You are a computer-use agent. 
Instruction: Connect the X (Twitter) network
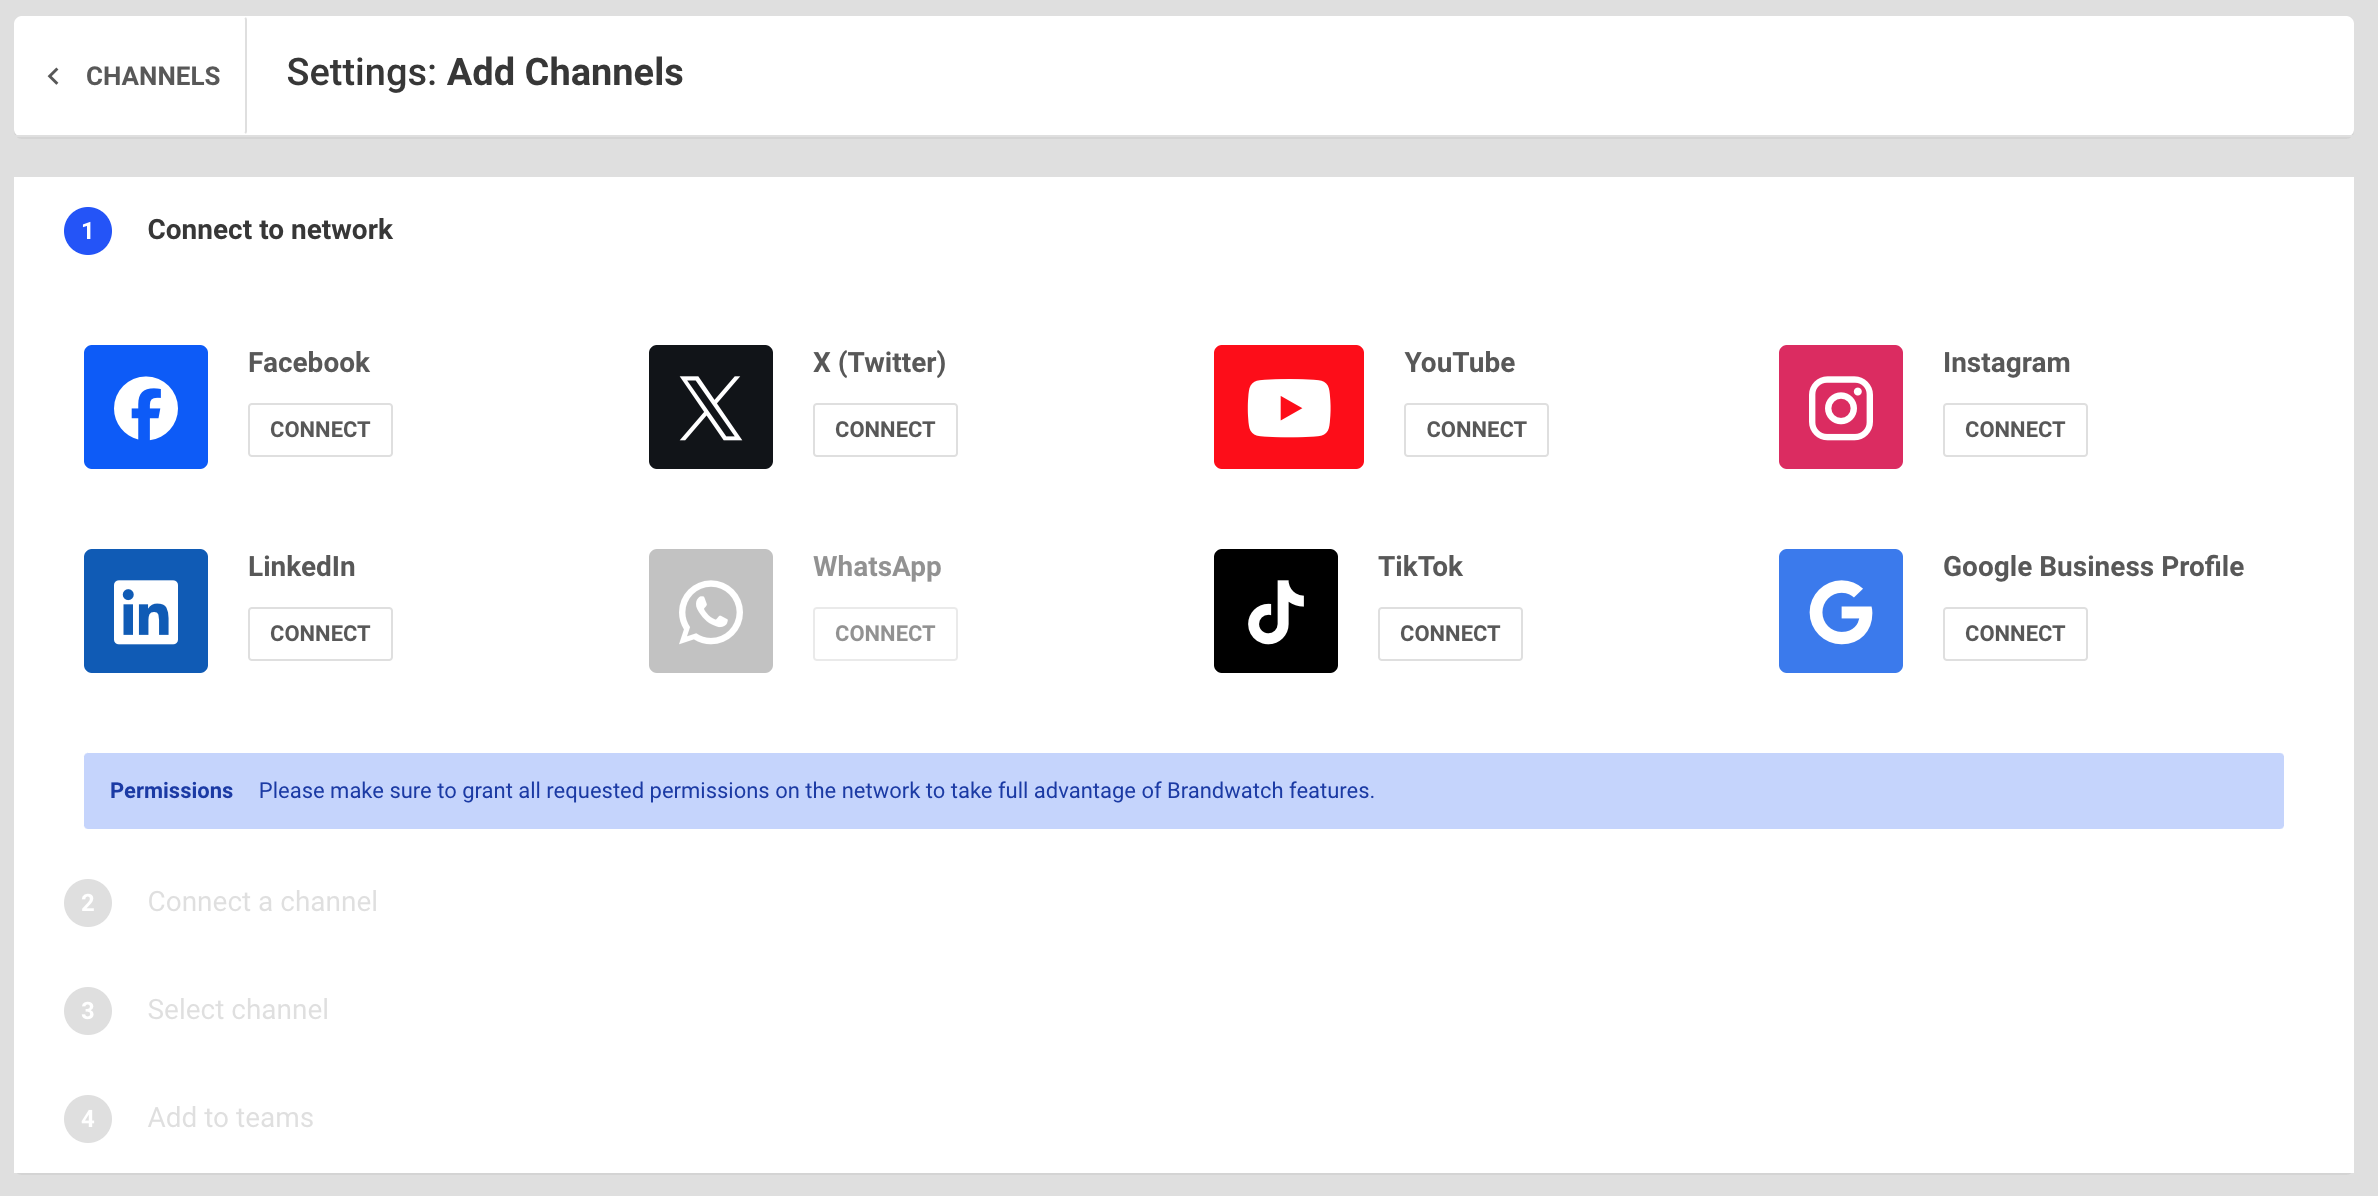(x=885, y=430)
